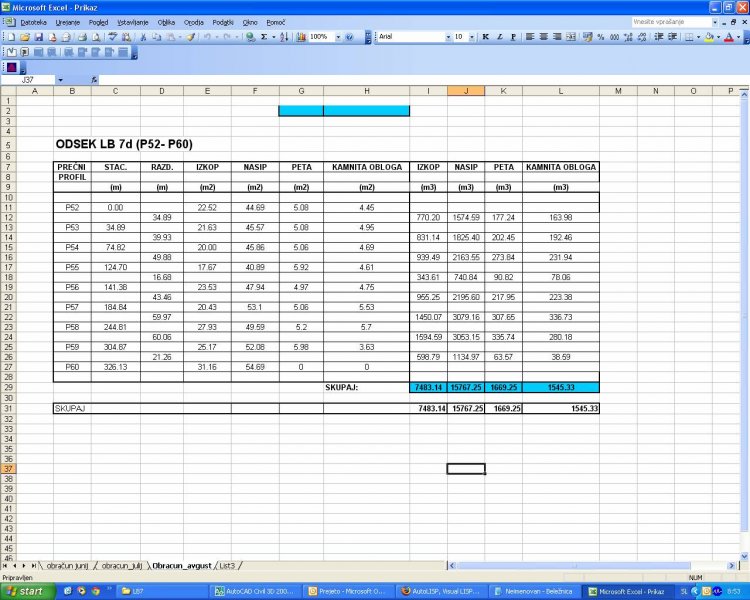Open AutoCAD Civil 3D taskbar button
The width and height of the screenshot is (750, 600).
256,591
